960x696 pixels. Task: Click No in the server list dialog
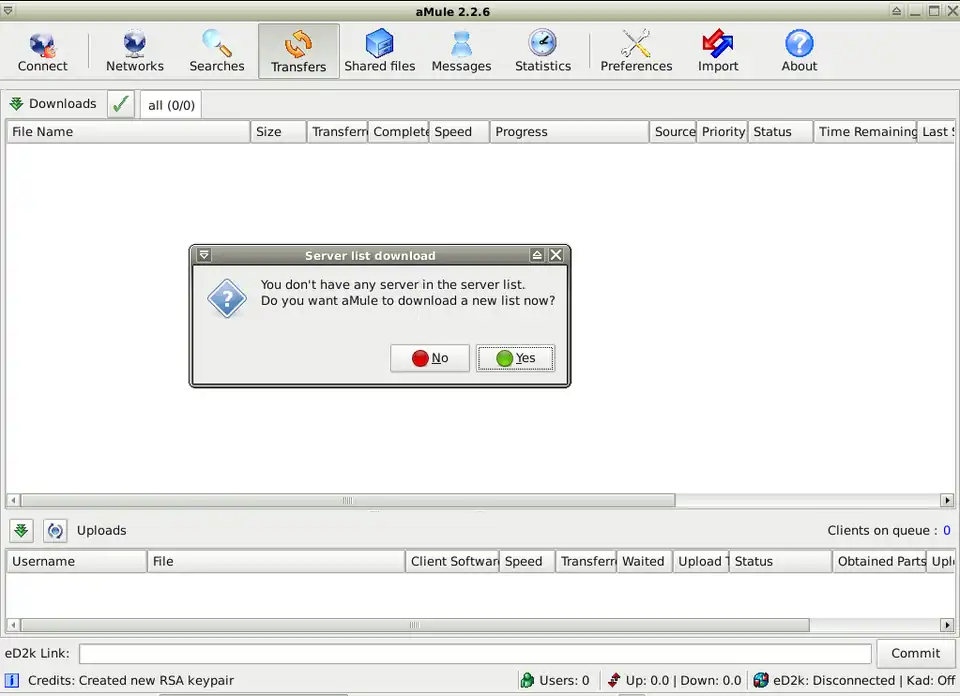tap(429, 358)
